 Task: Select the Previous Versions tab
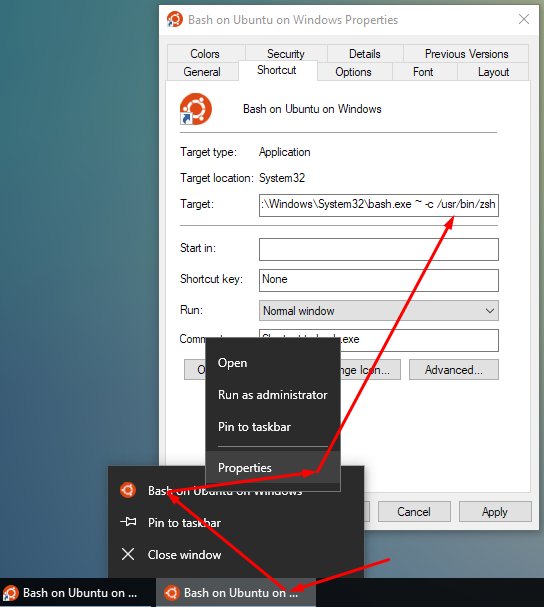click(x=466, y=53)
